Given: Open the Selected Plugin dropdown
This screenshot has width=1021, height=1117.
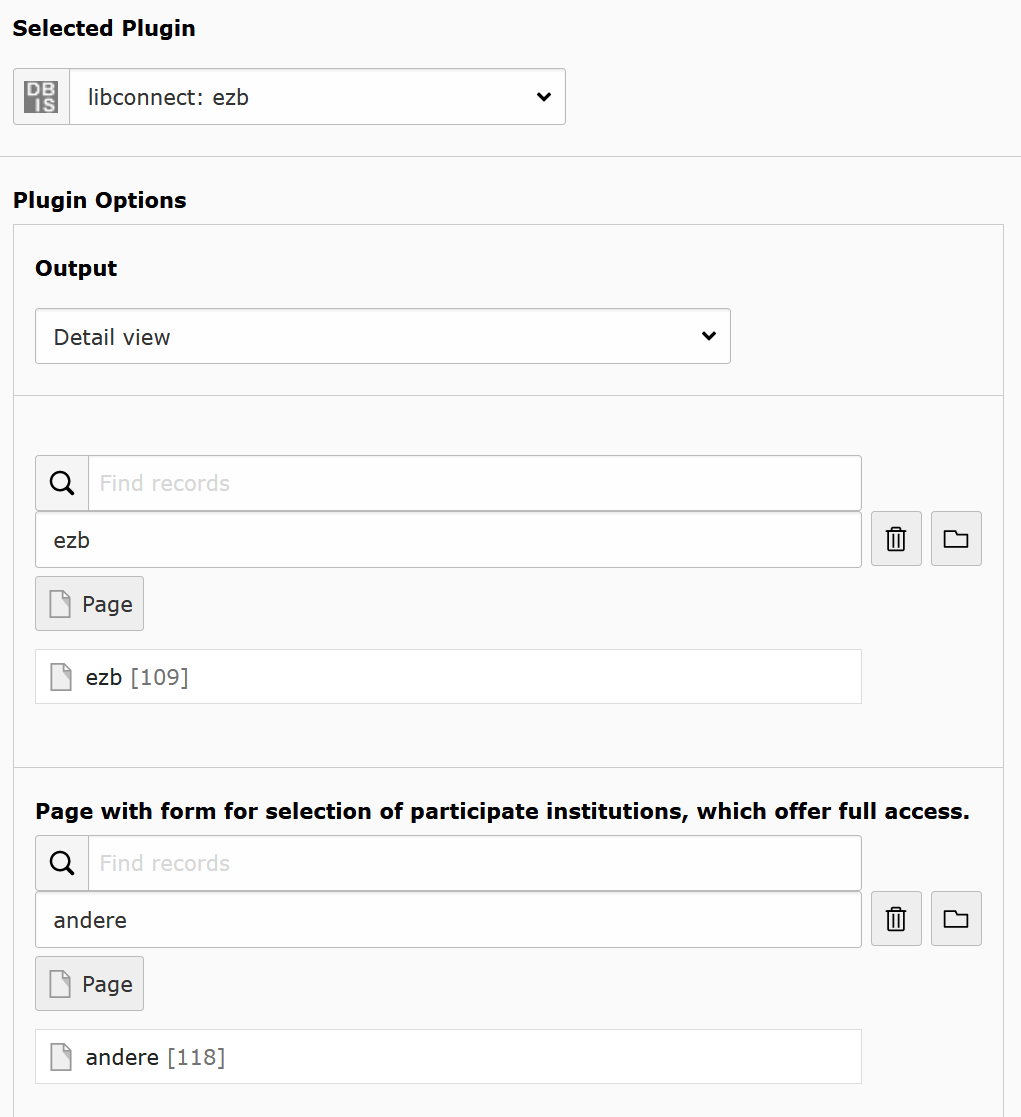Looking at the screenshot, I should pyautogui.click(x=317, y=97).
